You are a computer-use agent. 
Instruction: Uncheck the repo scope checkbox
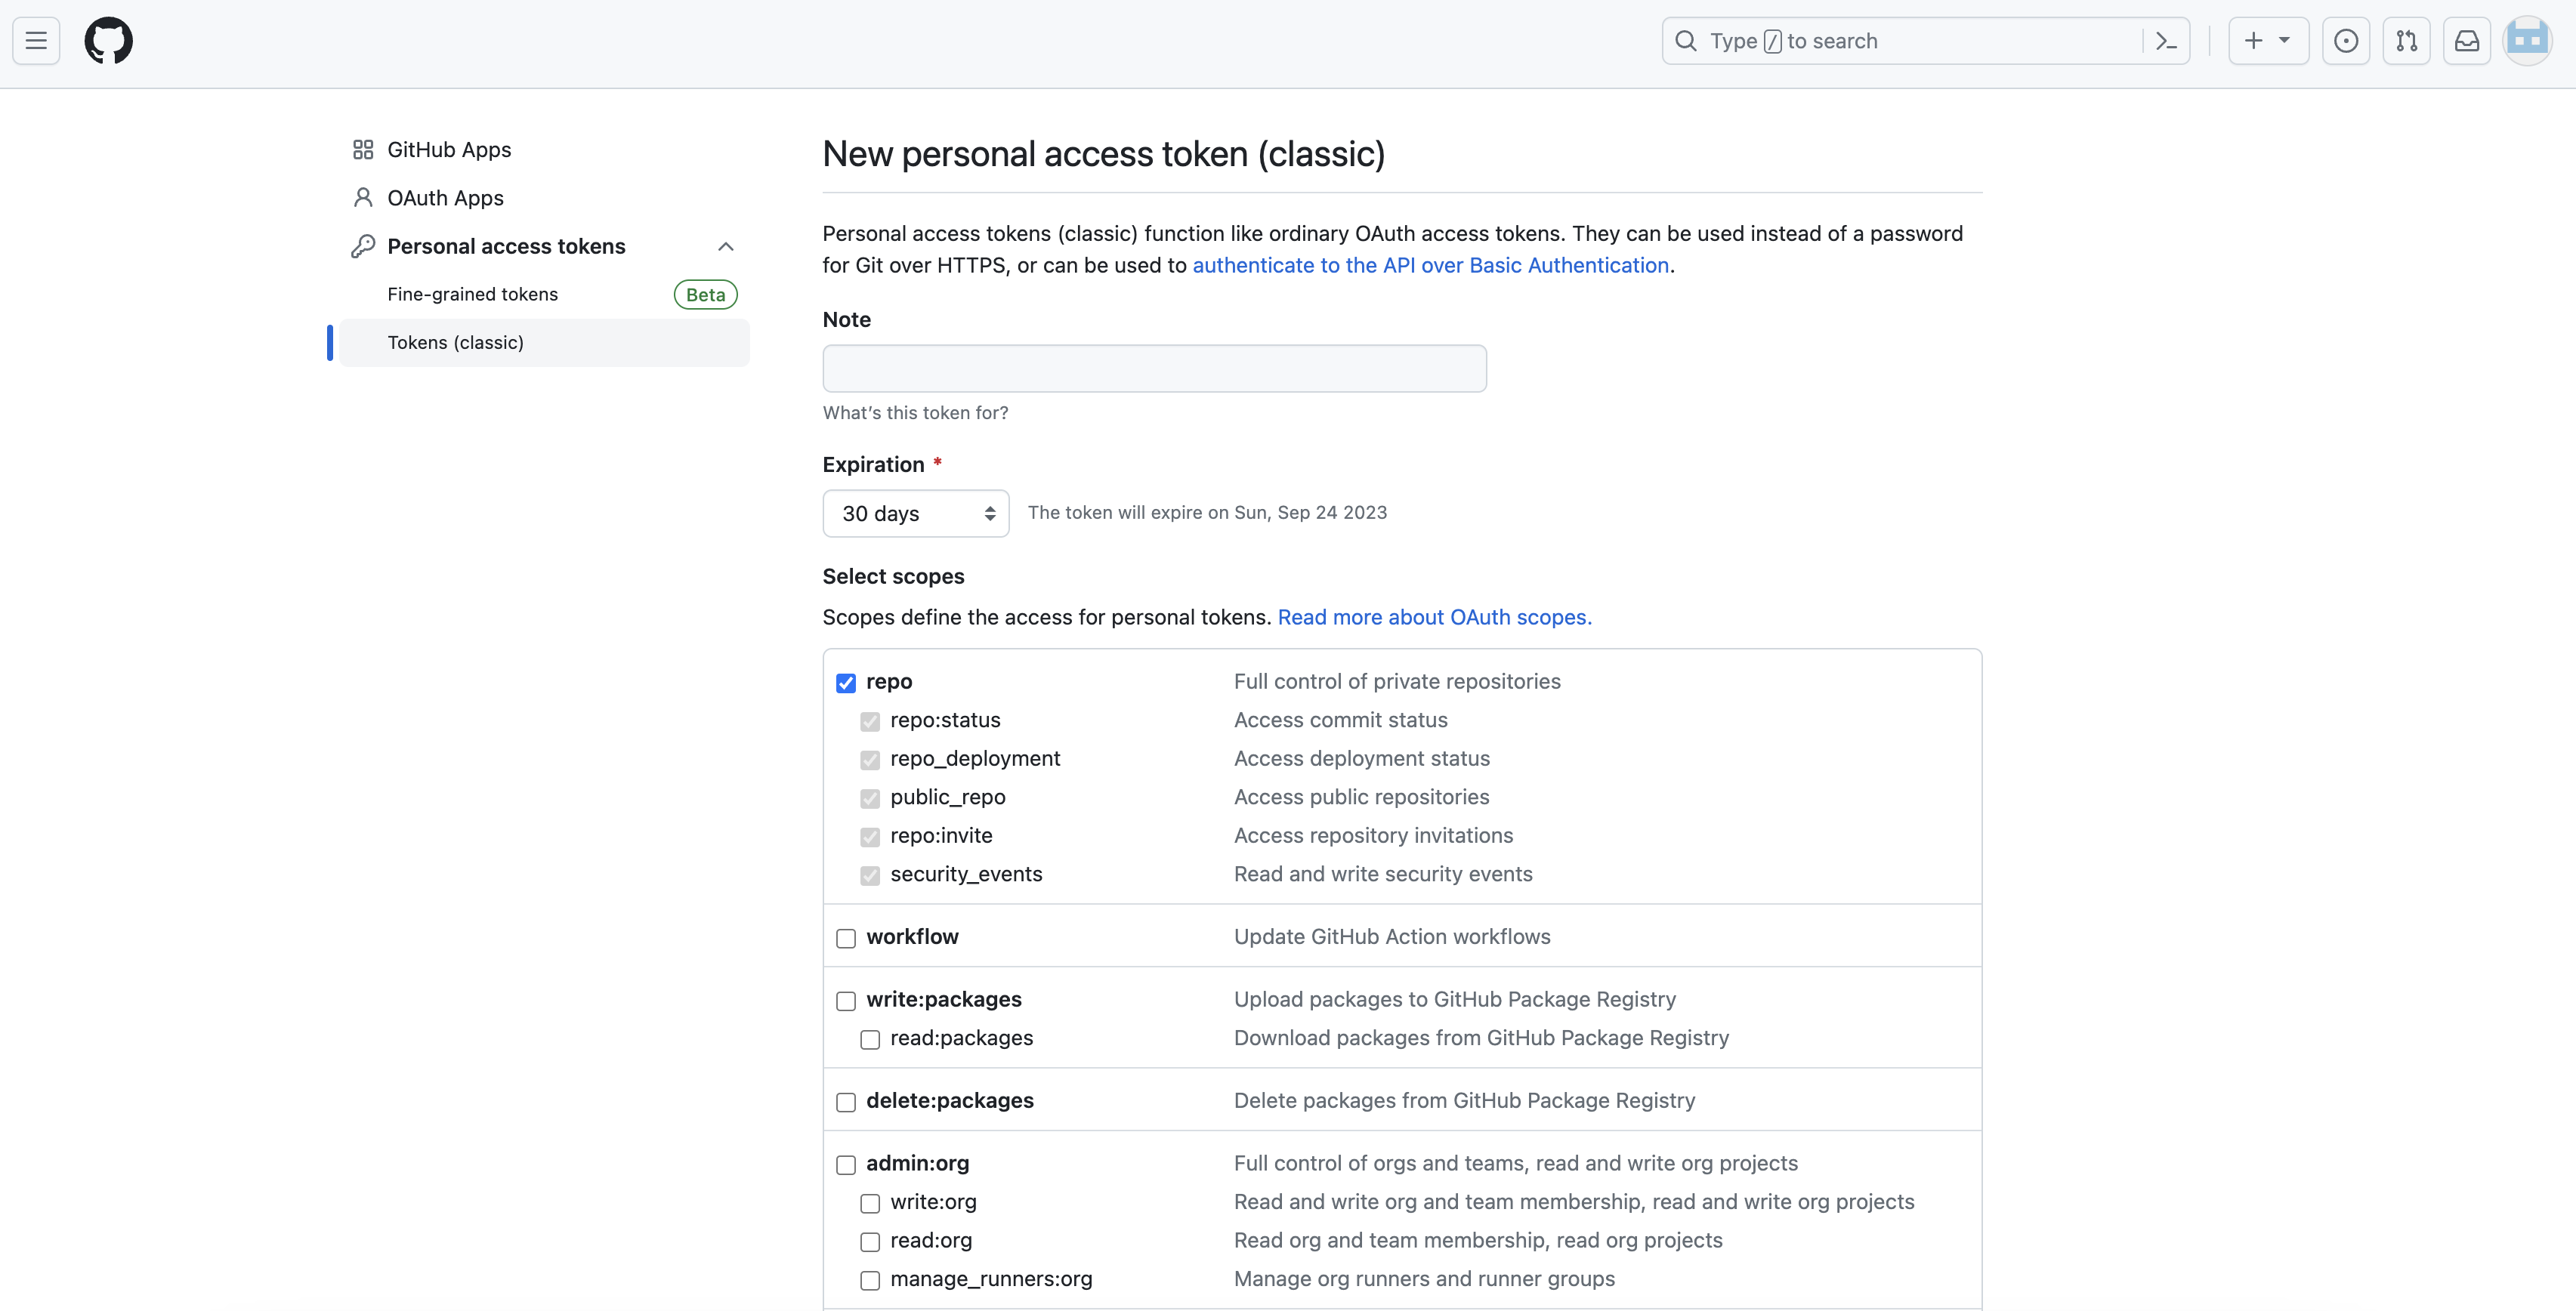tap(846, 683)
